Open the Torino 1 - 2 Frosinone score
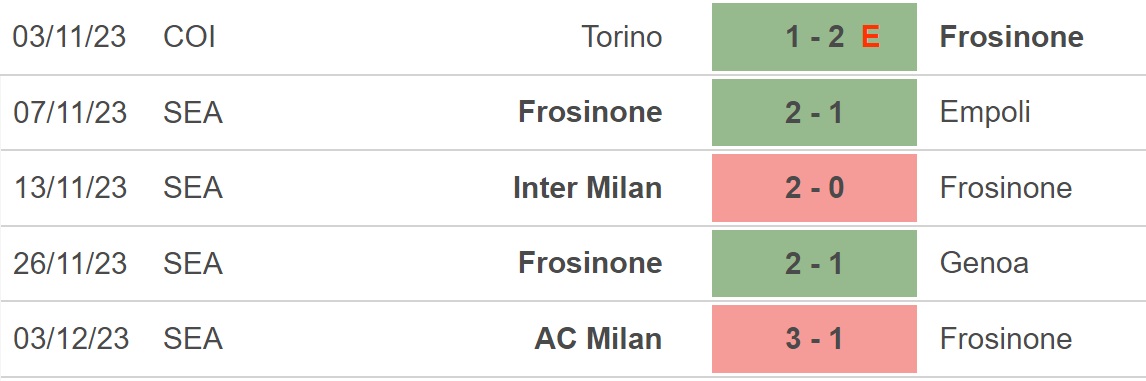The width and height of the screenshot is (1146, 381). click(814, 37)
